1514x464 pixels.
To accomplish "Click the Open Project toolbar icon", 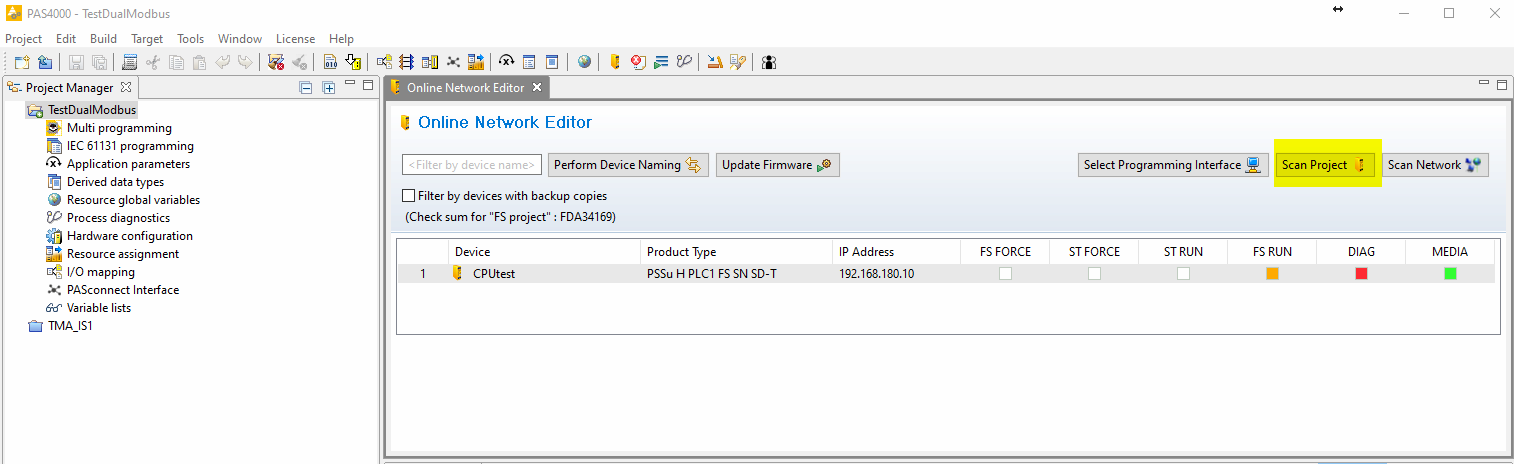I will coord(45,62).
